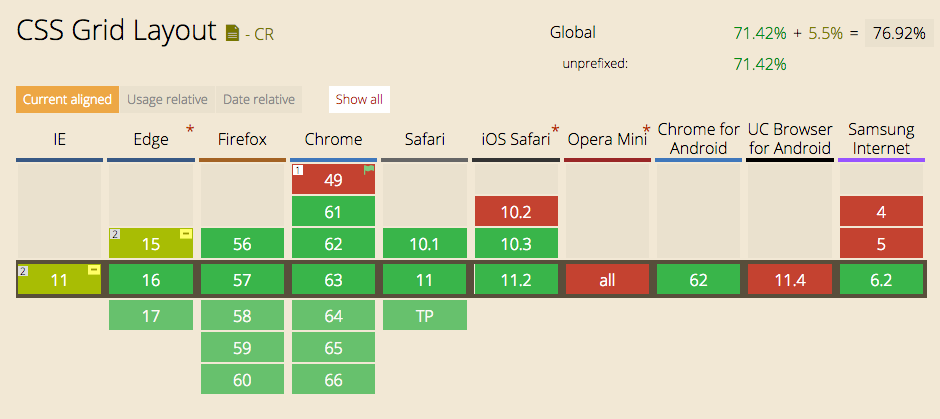Click the iOS Safari column header

point(516,140)
